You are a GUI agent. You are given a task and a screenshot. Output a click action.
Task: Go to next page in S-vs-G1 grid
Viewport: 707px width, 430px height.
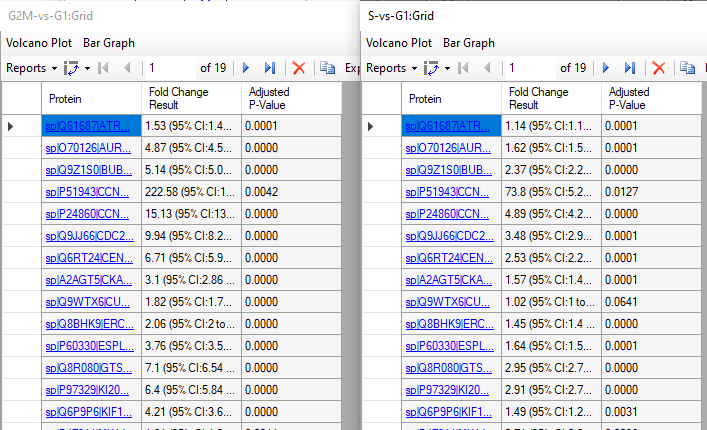coord(606,68)
